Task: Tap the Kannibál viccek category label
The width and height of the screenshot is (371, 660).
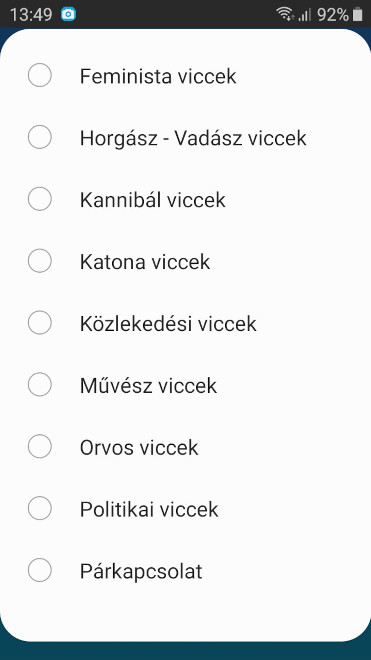Action: (x=152, y=200)
